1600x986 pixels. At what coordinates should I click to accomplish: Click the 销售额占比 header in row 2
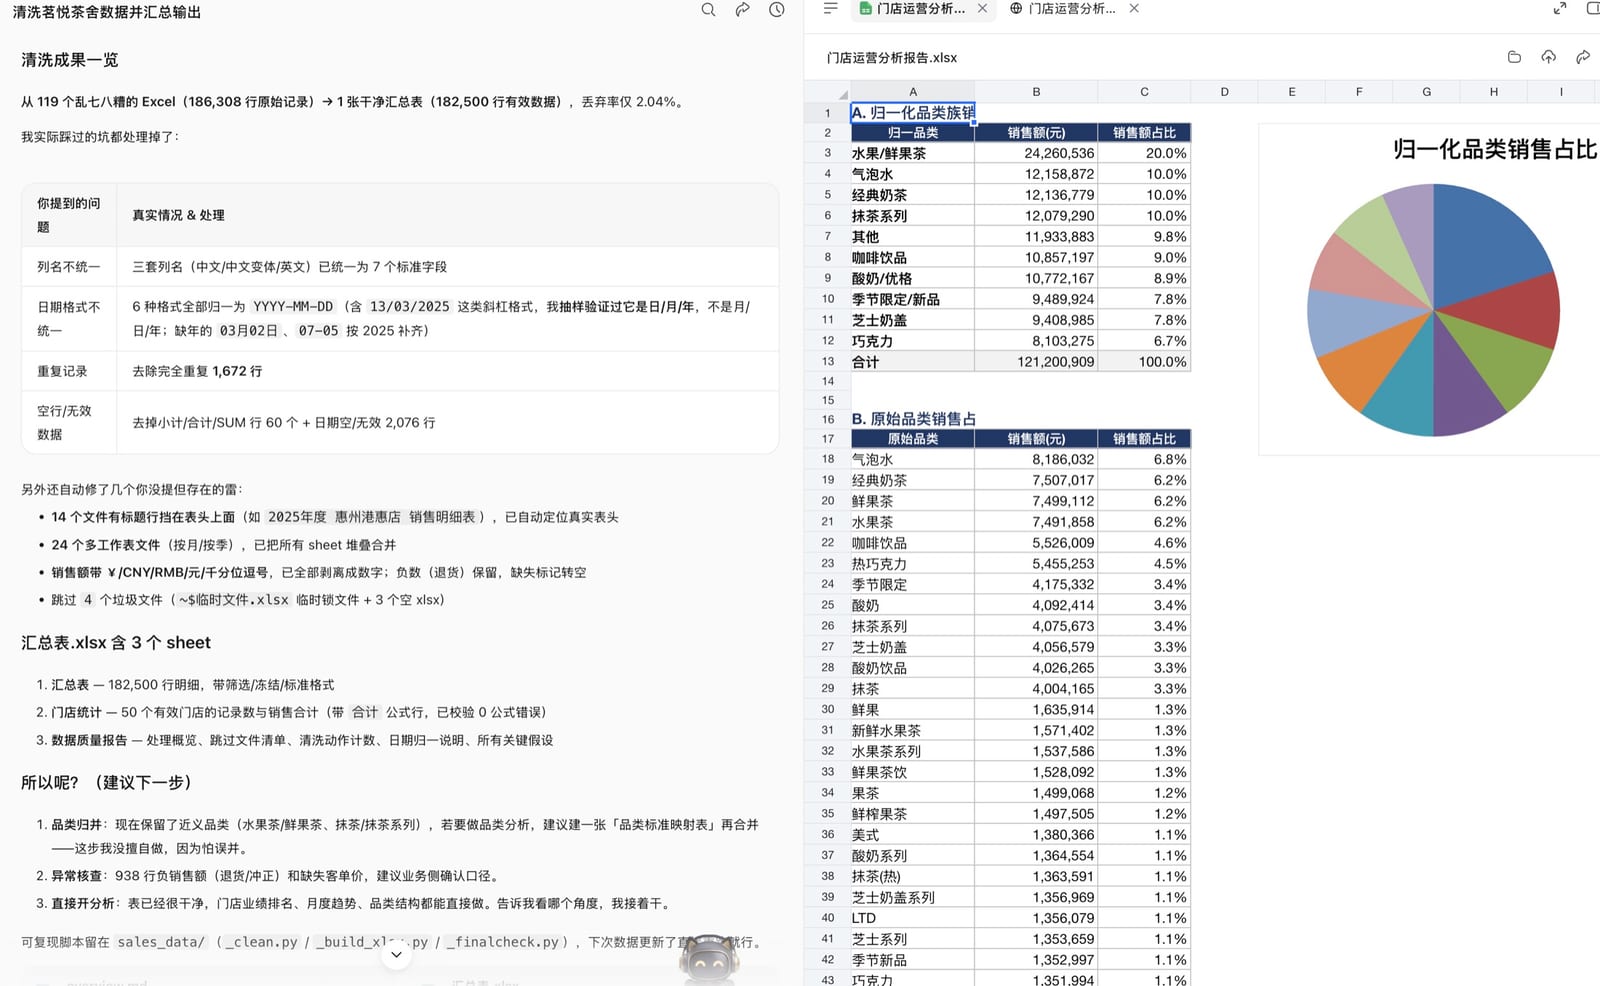coord(1144,133)
